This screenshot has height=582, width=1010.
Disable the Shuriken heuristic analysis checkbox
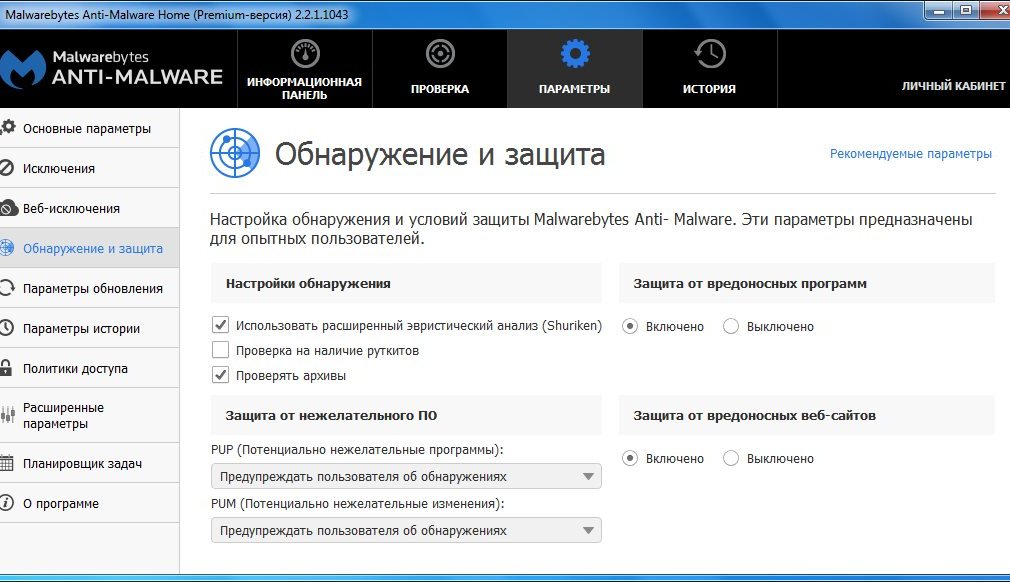[220, 324]
